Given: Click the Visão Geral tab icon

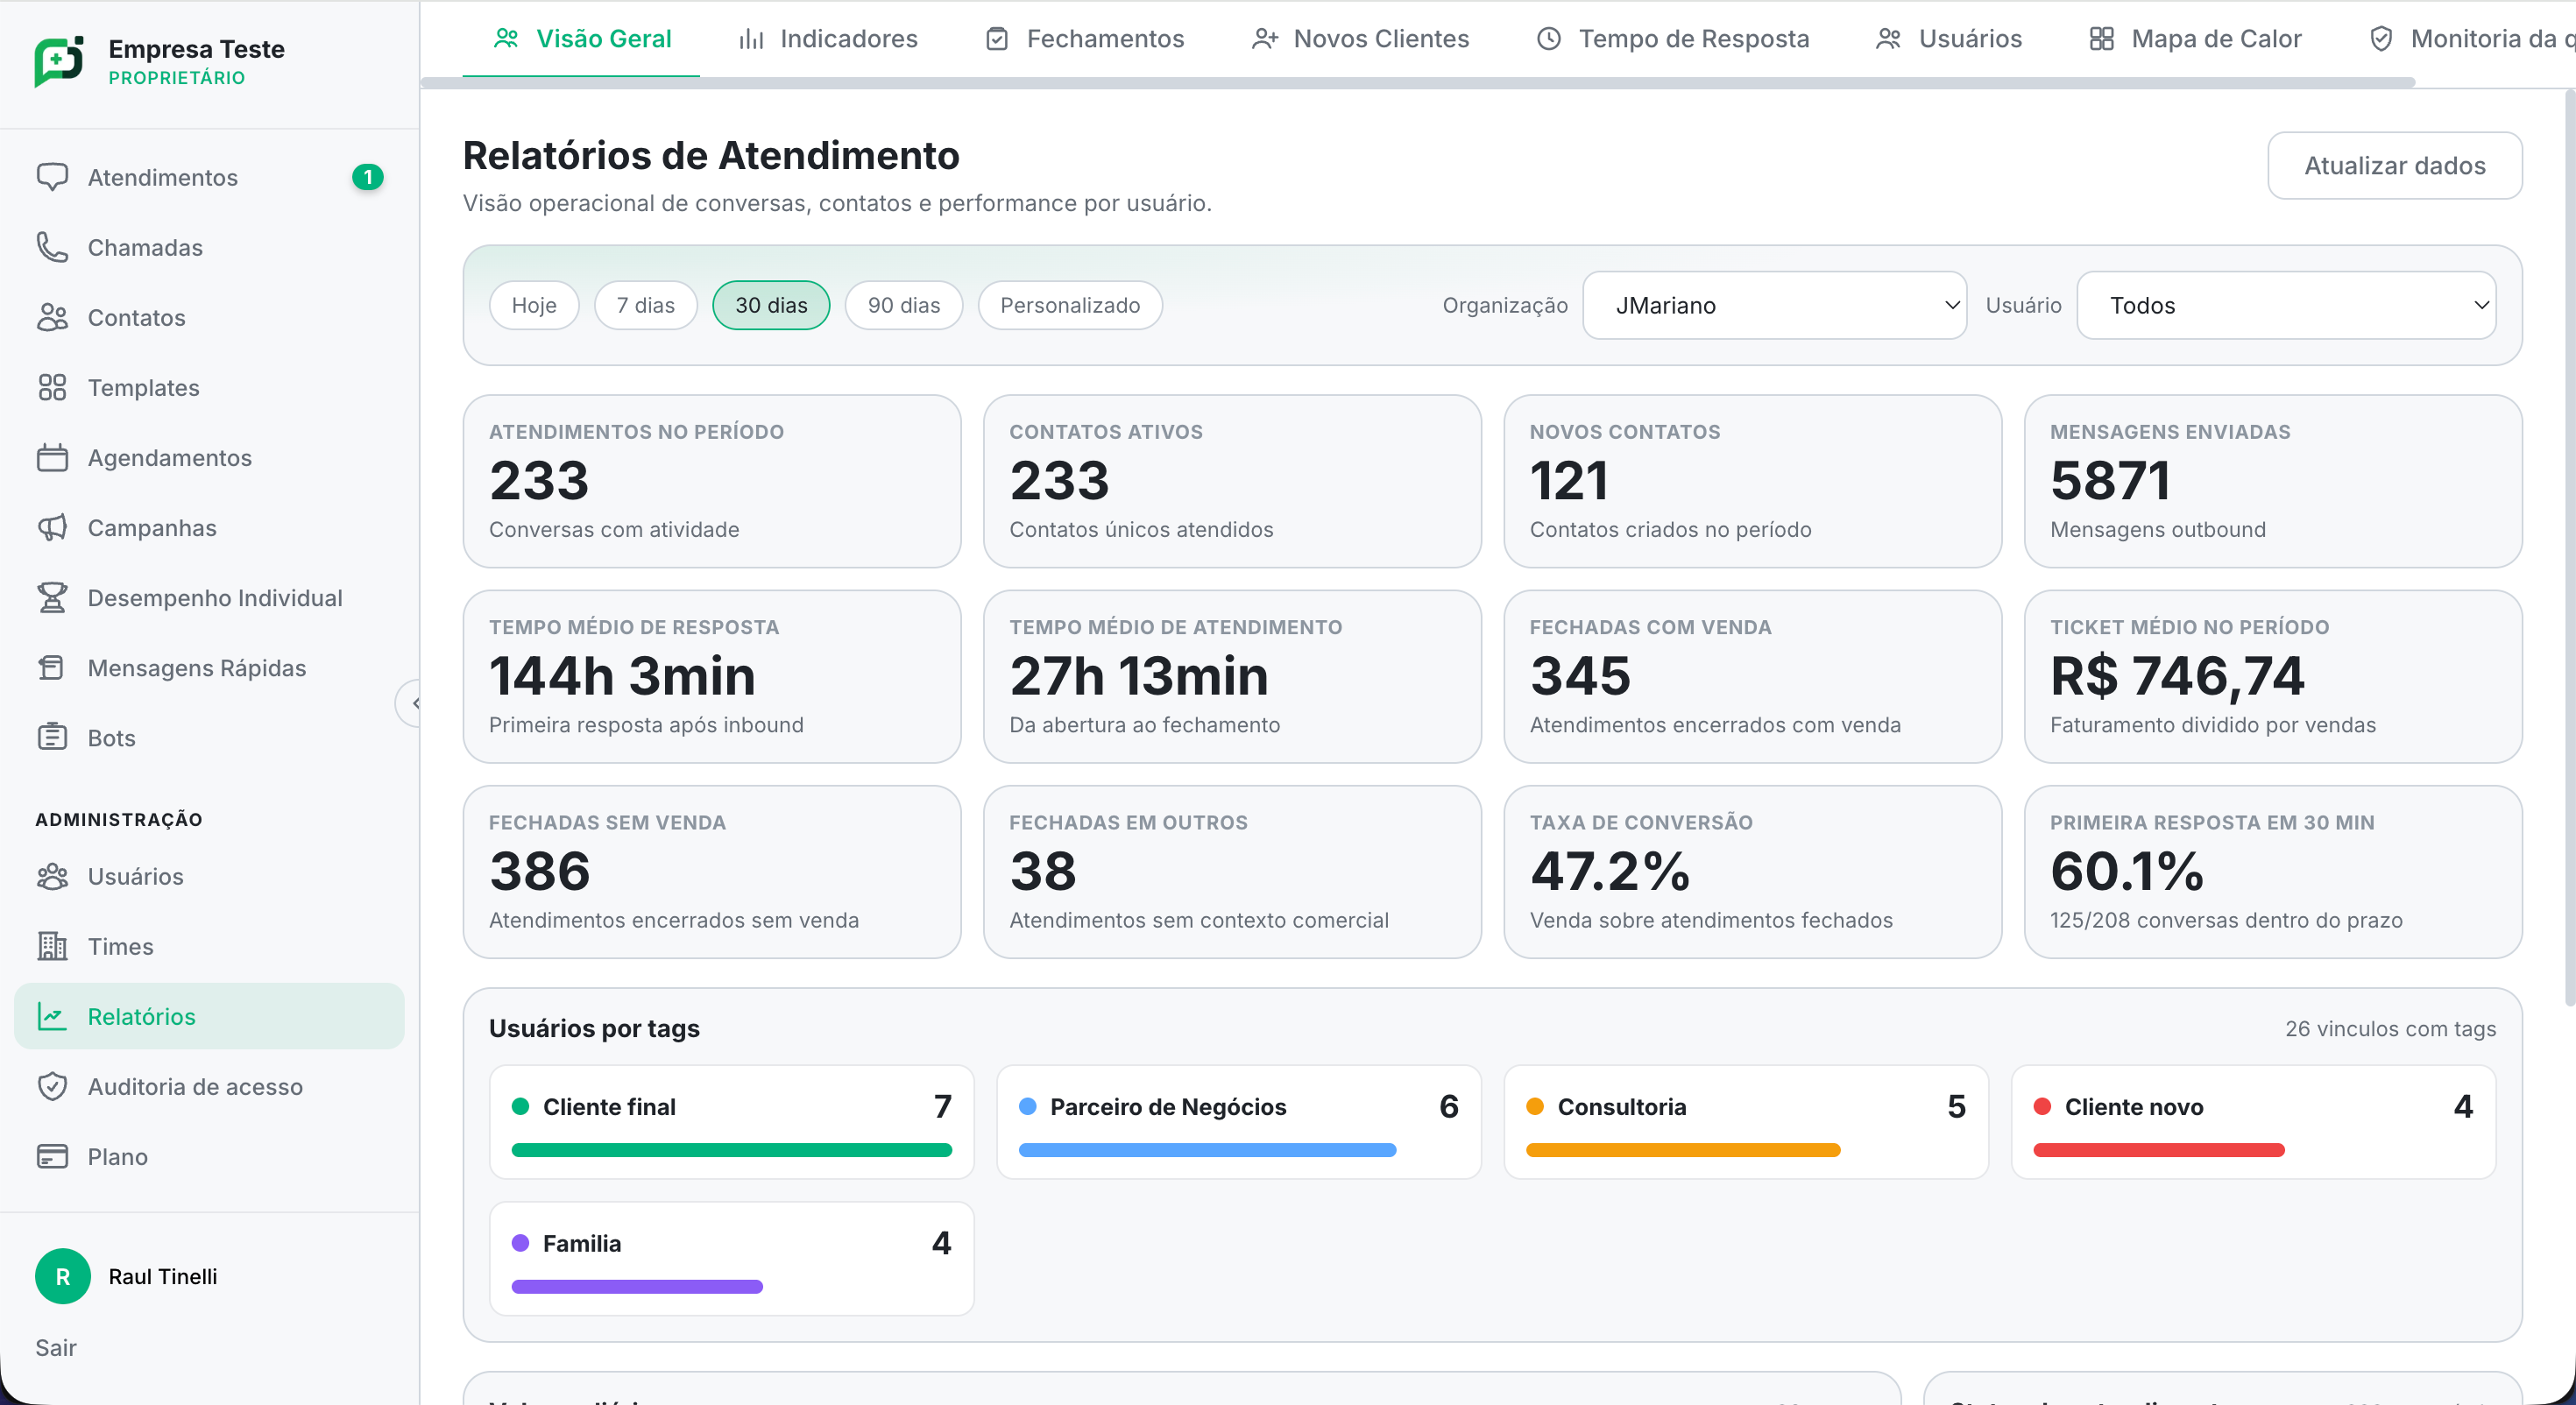Looking at the screenshot, I should (507, 38).
